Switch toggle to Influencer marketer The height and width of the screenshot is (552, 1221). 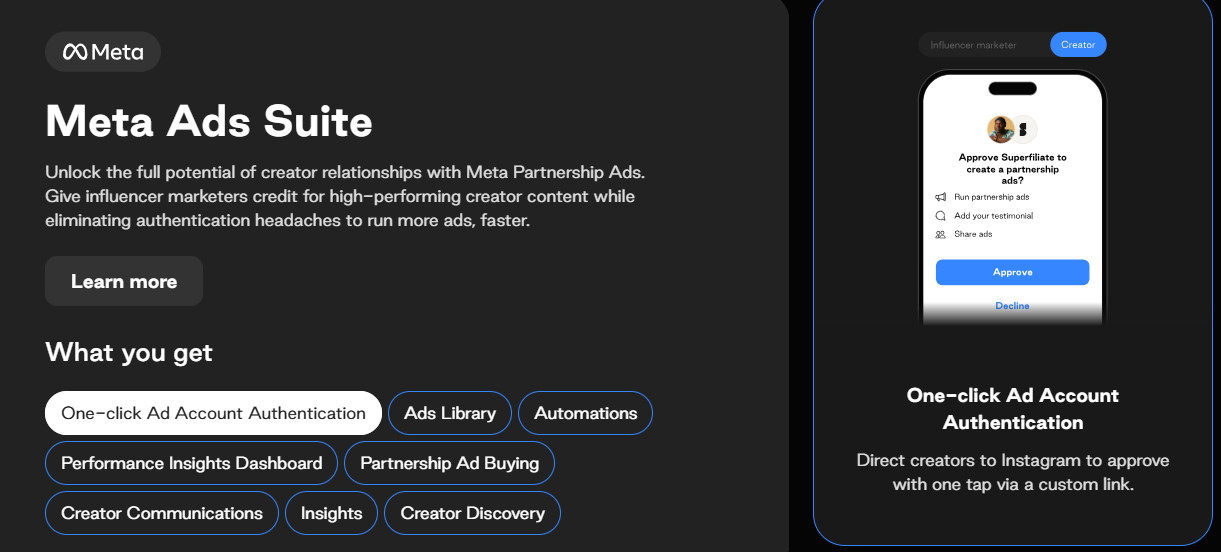coord(973,45)
